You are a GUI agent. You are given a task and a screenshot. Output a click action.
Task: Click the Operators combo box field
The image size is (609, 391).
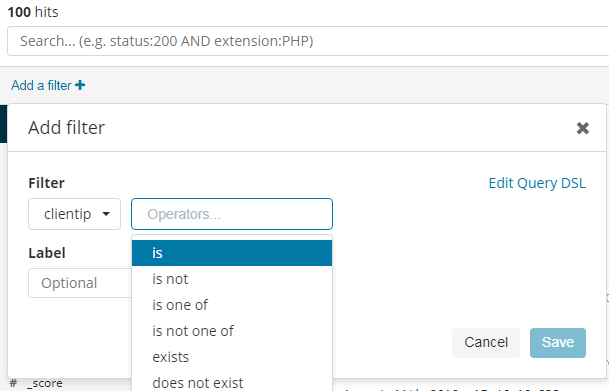coord(232,214)
